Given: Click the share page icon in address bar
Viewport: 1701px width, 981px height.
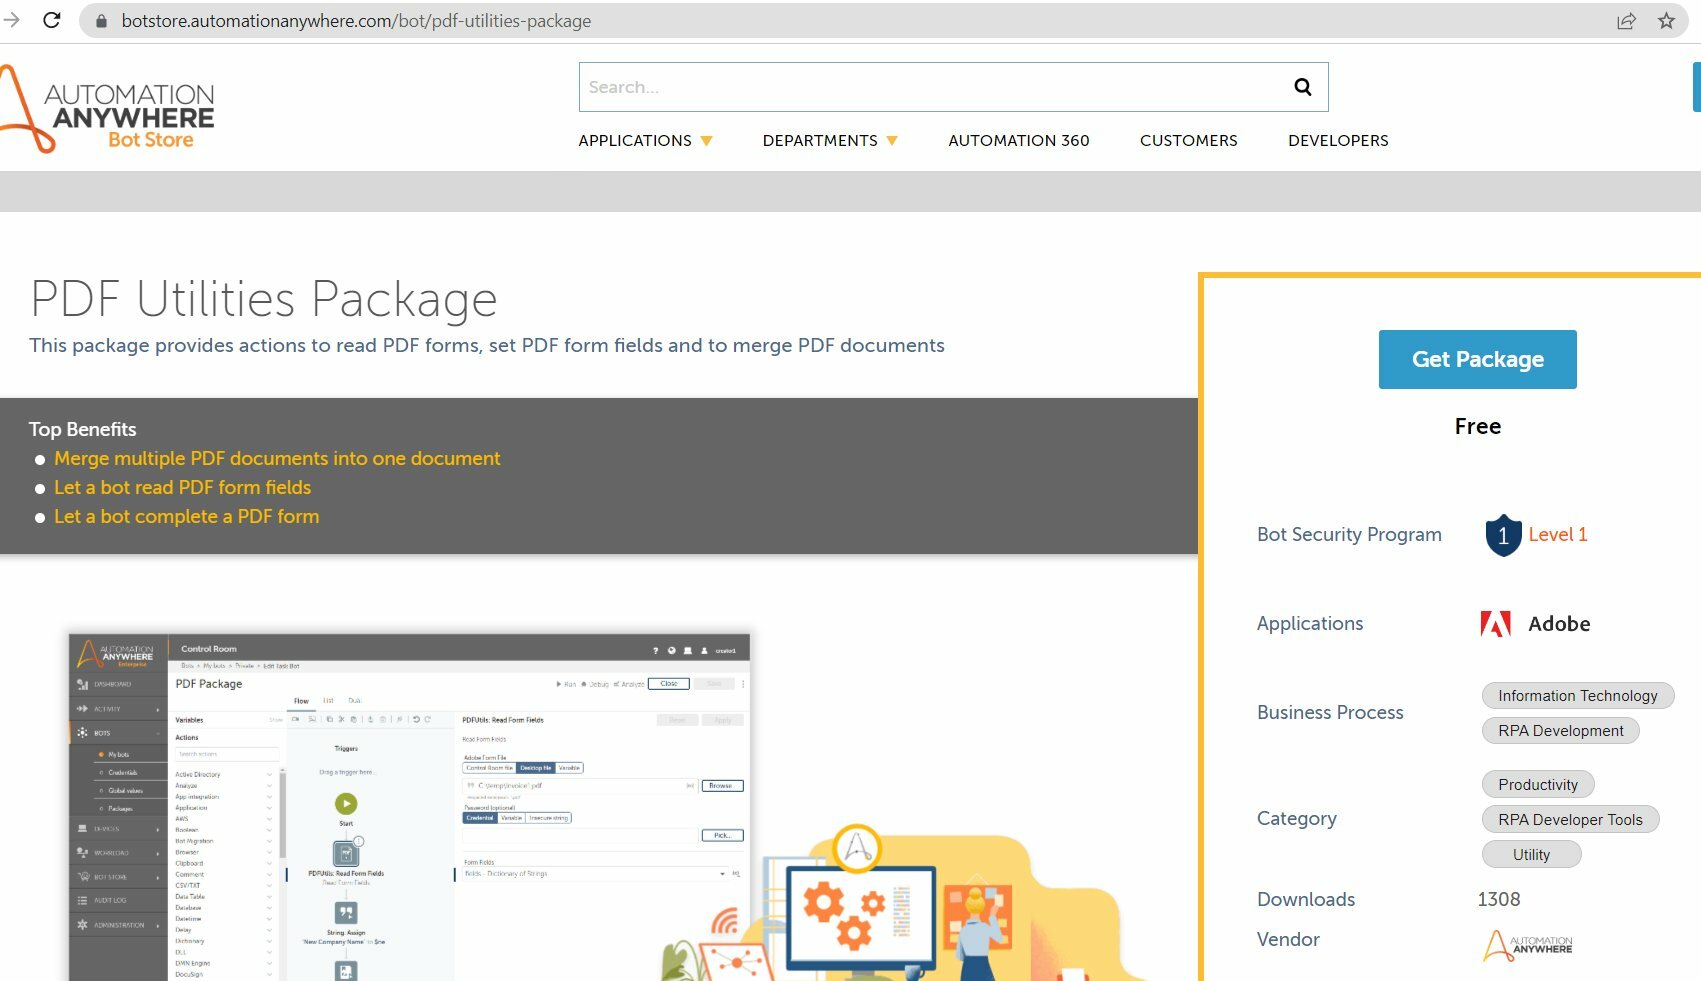Looking at the screenshot, I should coord(1626,21).
